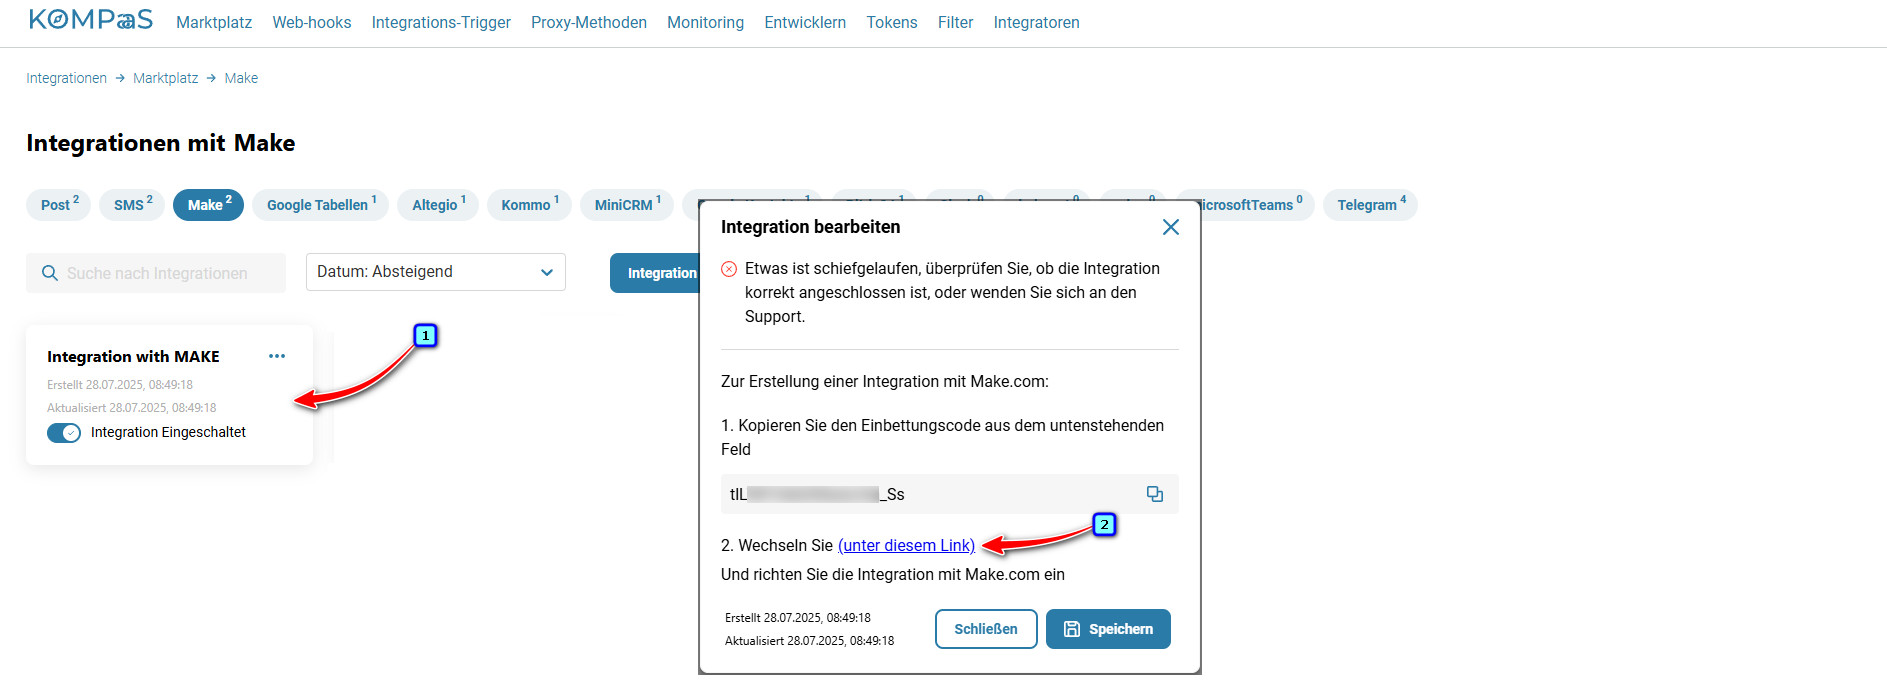Open Filter in the top navigation
The width and height of the screenshot is (1887, 689).
coord(955,22)
